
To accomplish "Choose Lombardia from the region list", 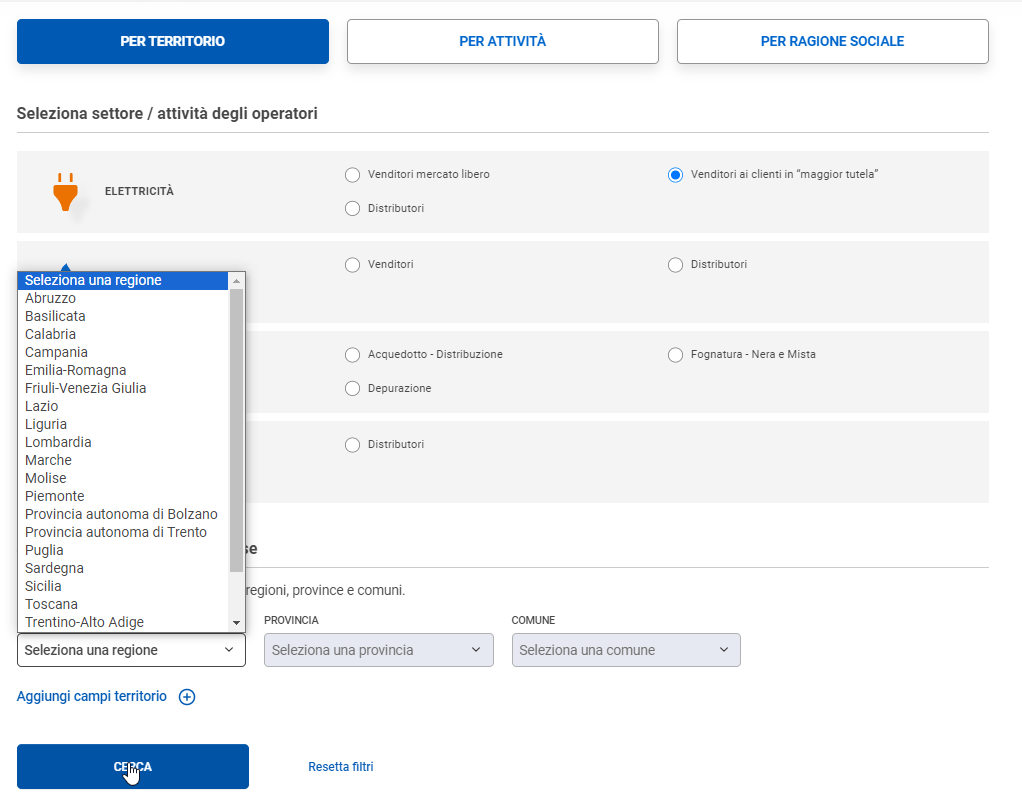I will (x=58, y=442).
